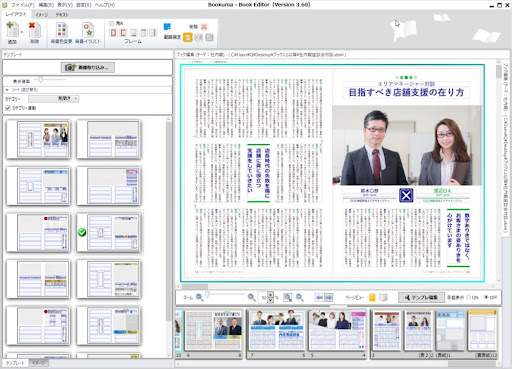The image size is (512, 369).
Task: Switch to the テキスト ribbon tab
Action: [62, 15]
